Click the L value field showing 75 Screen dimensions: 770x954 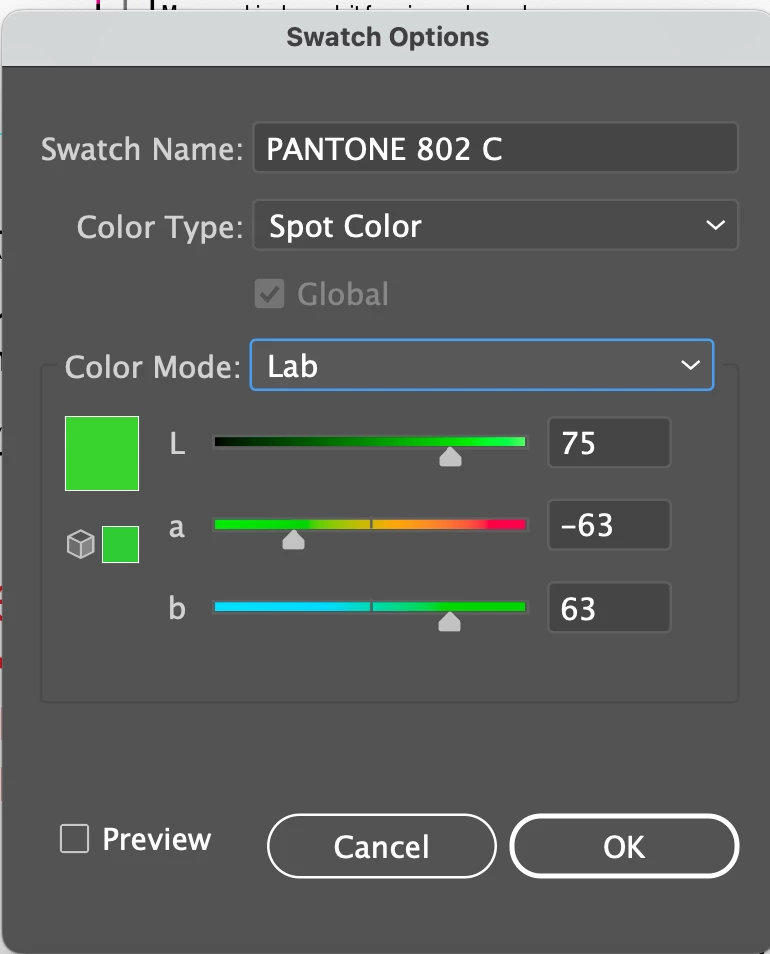point(609,442)
